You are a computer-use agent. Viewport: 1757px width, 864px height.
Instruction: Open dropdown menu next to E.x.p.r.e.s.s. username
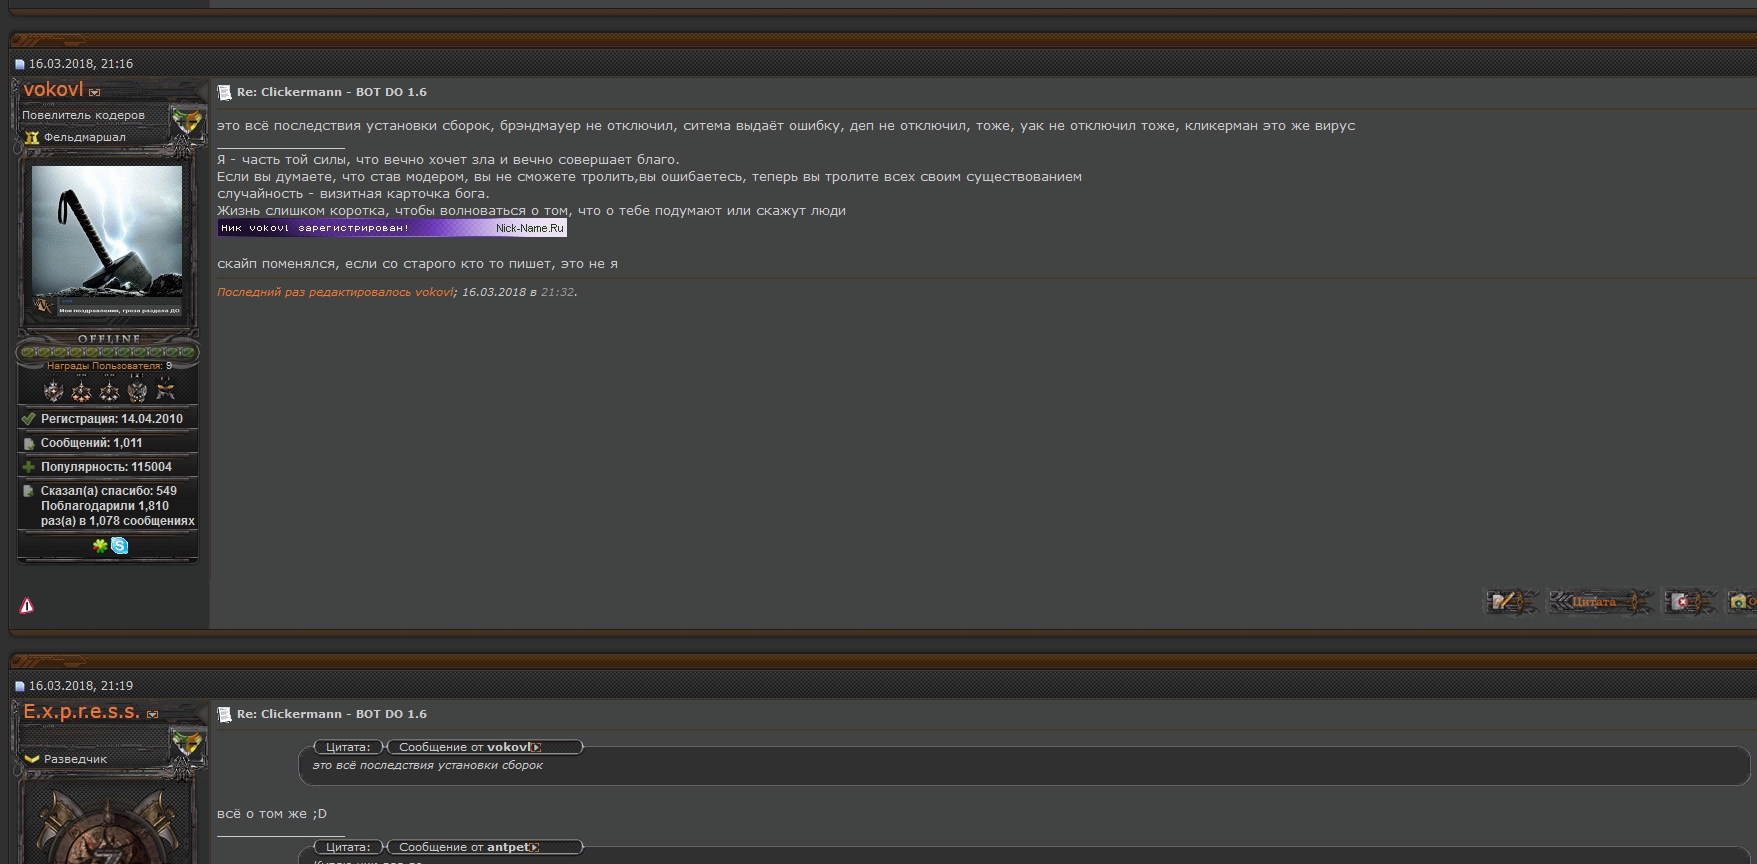point(152,714)
